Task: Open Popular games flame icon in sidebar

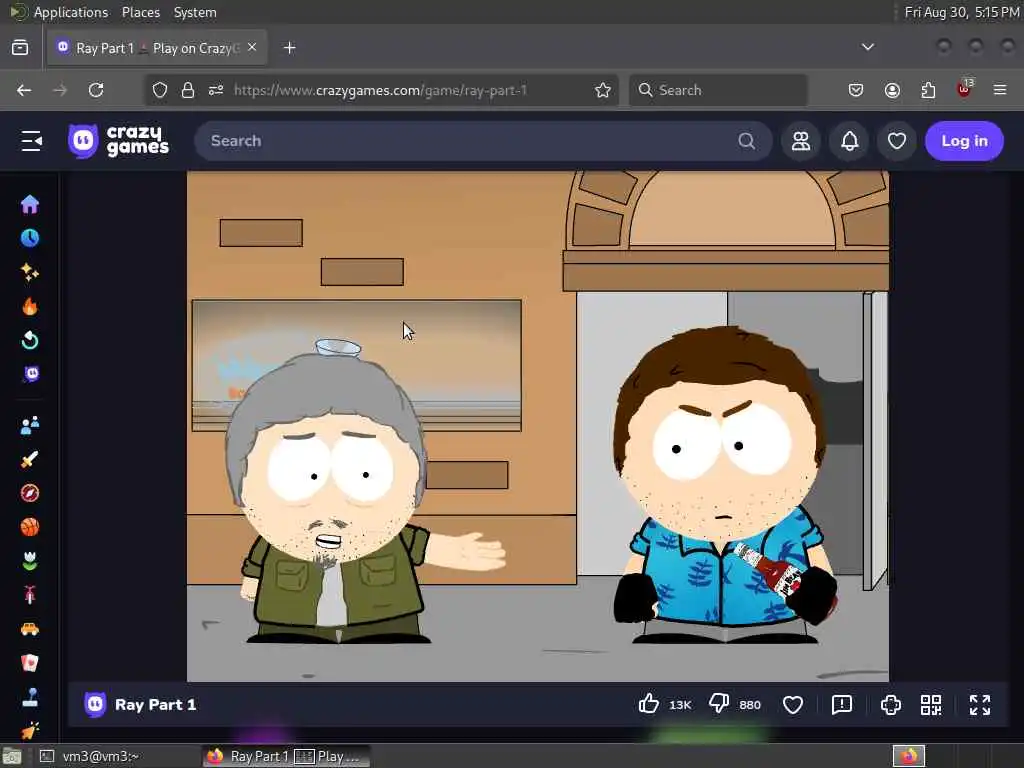Action: tap(30, 306)
